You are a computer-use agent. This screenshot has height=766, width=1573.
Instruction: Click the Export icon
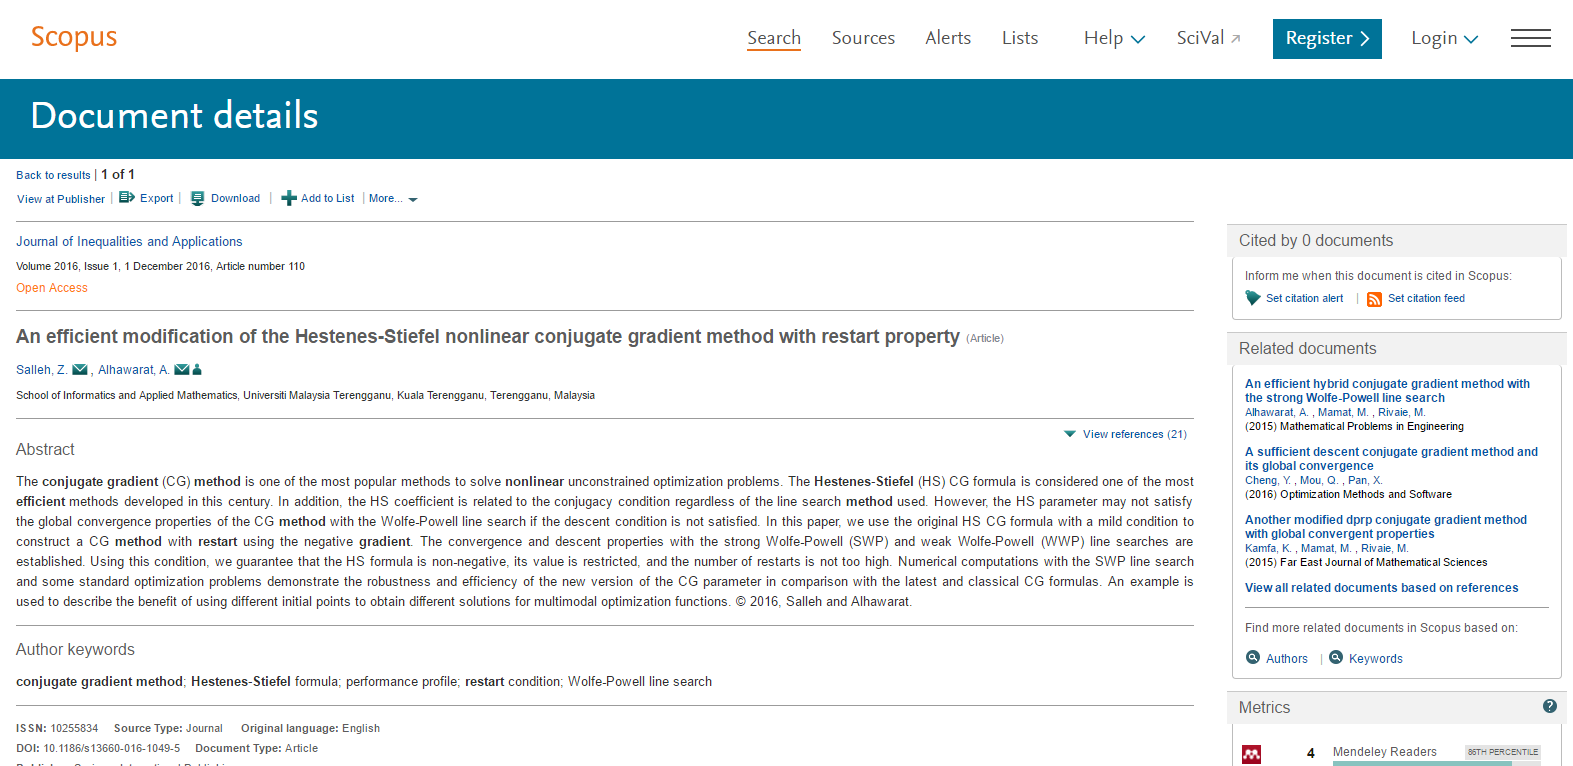tap(127, 198)
